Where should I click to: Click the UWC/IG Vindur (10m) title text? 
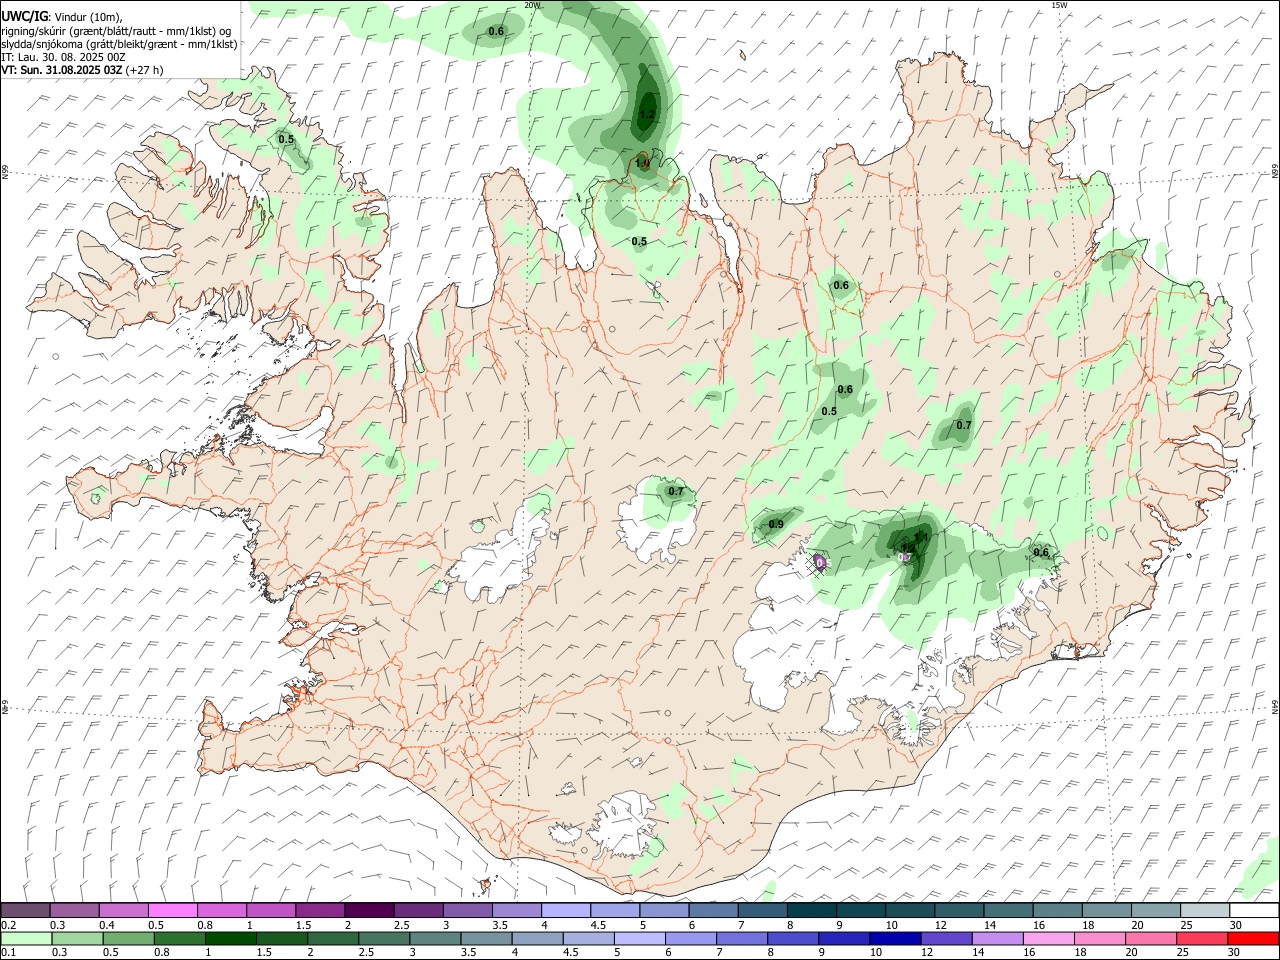[61, 16]
